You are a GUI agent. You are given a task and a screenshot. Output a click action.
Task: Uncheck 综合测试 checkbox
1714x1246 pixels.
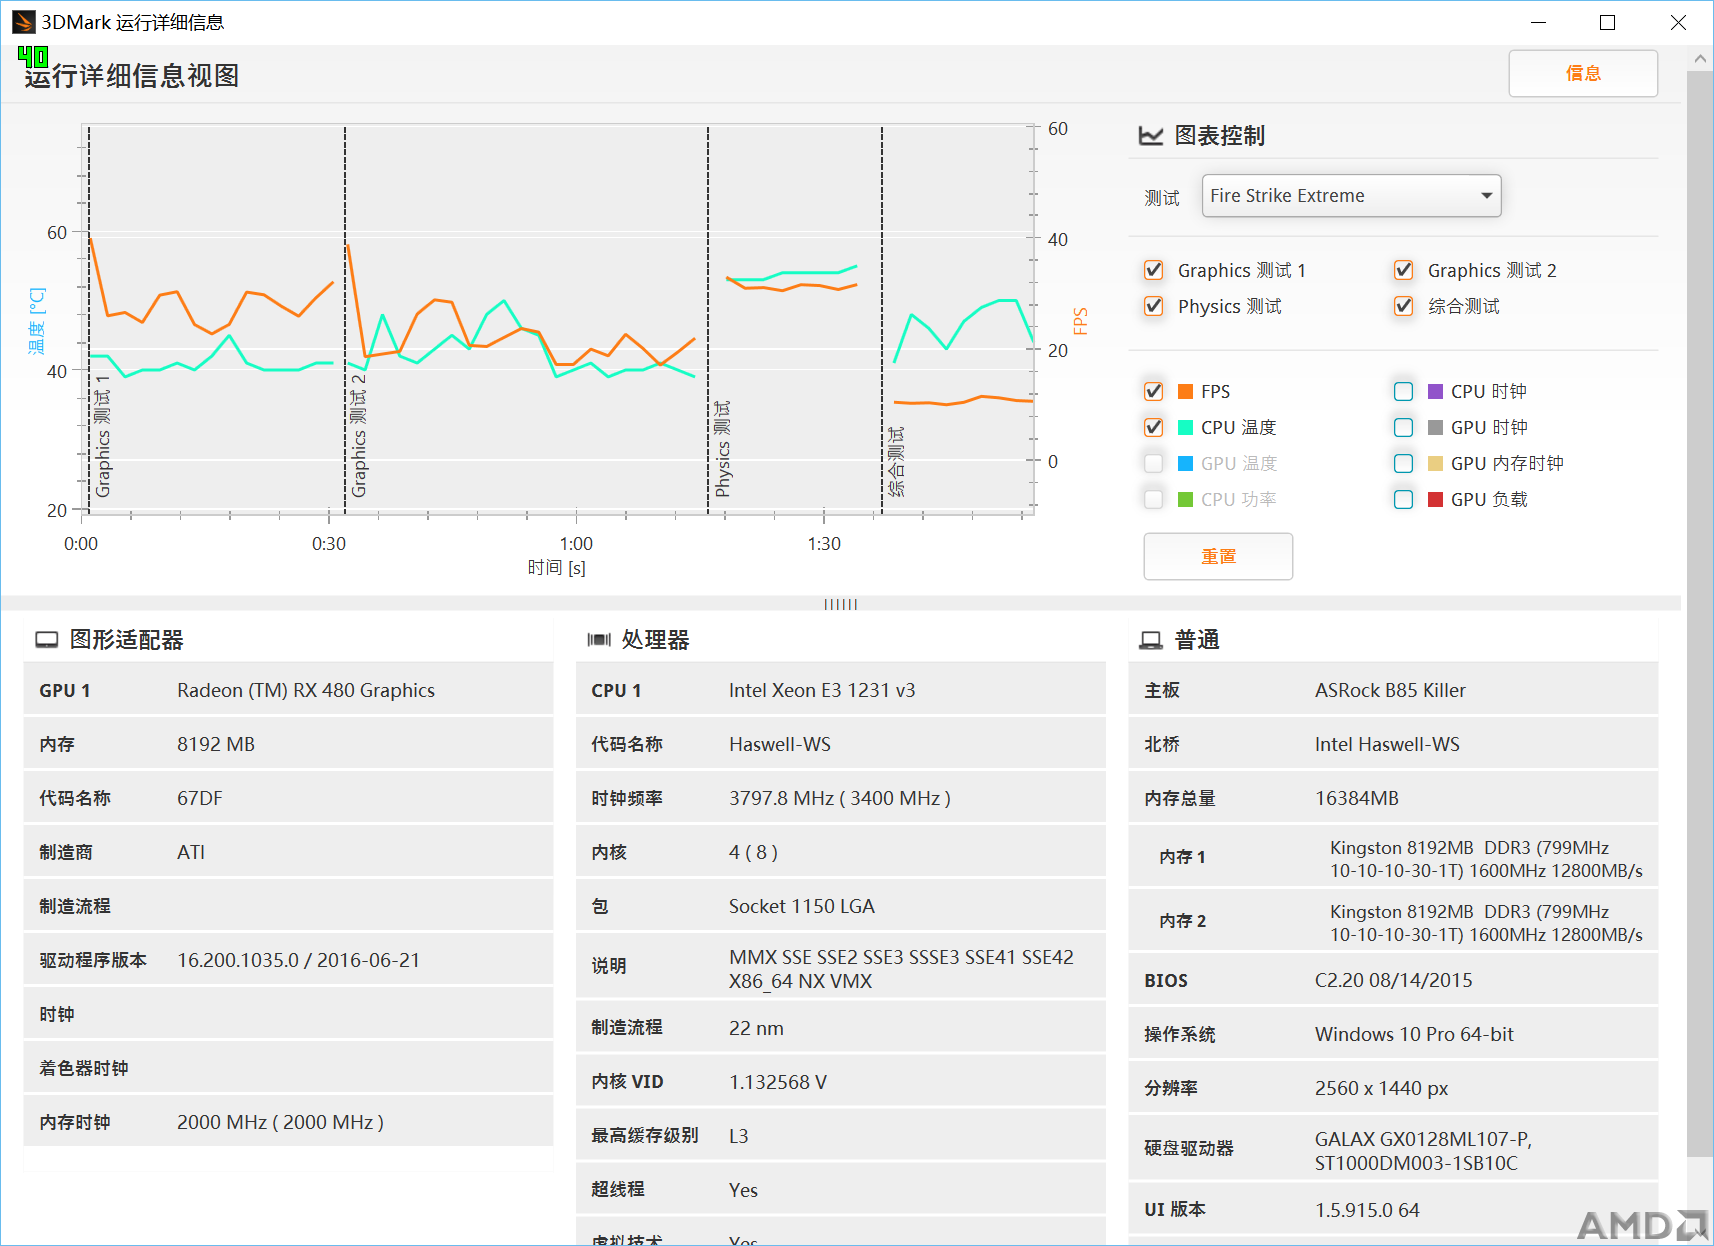(x=1404, y=306)
